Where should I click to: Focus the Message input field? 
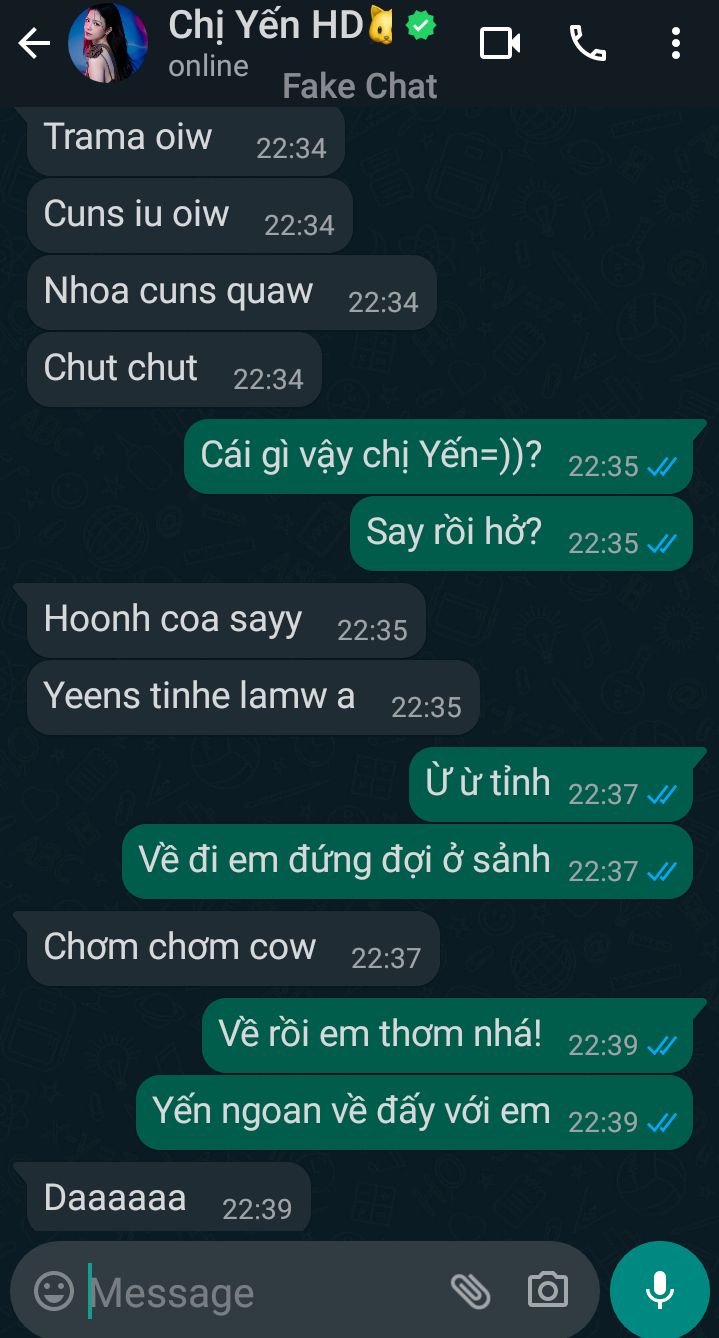260,1293
